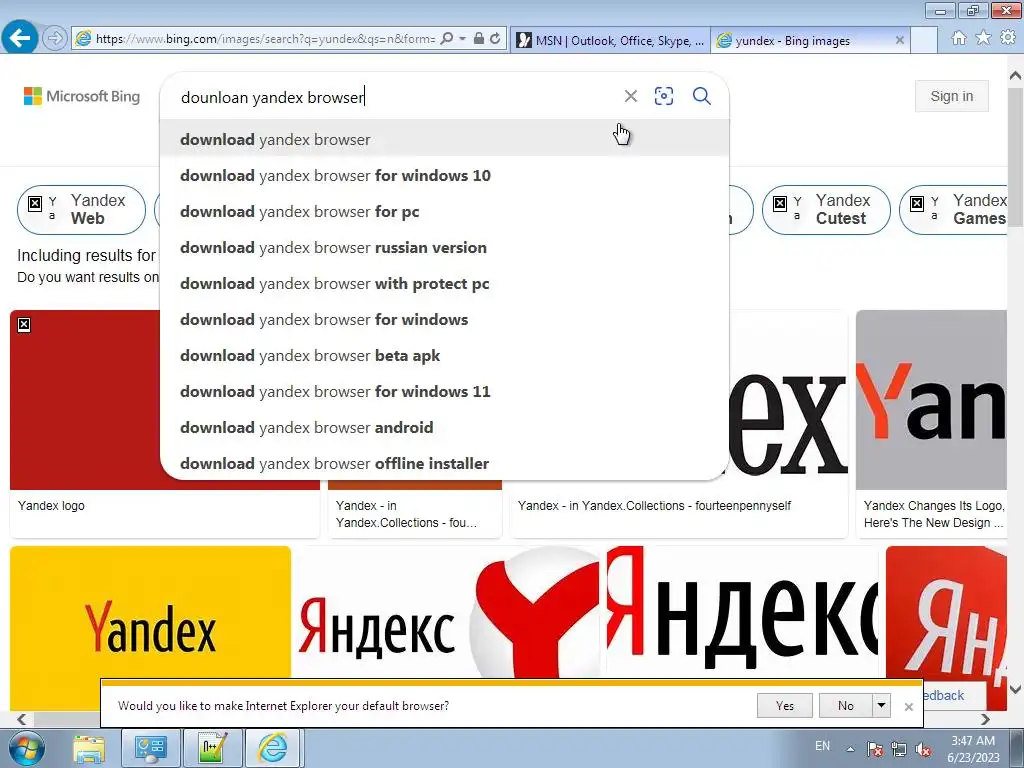Click the Microsoft Bing logo
1024x768 pixels.
82,96
